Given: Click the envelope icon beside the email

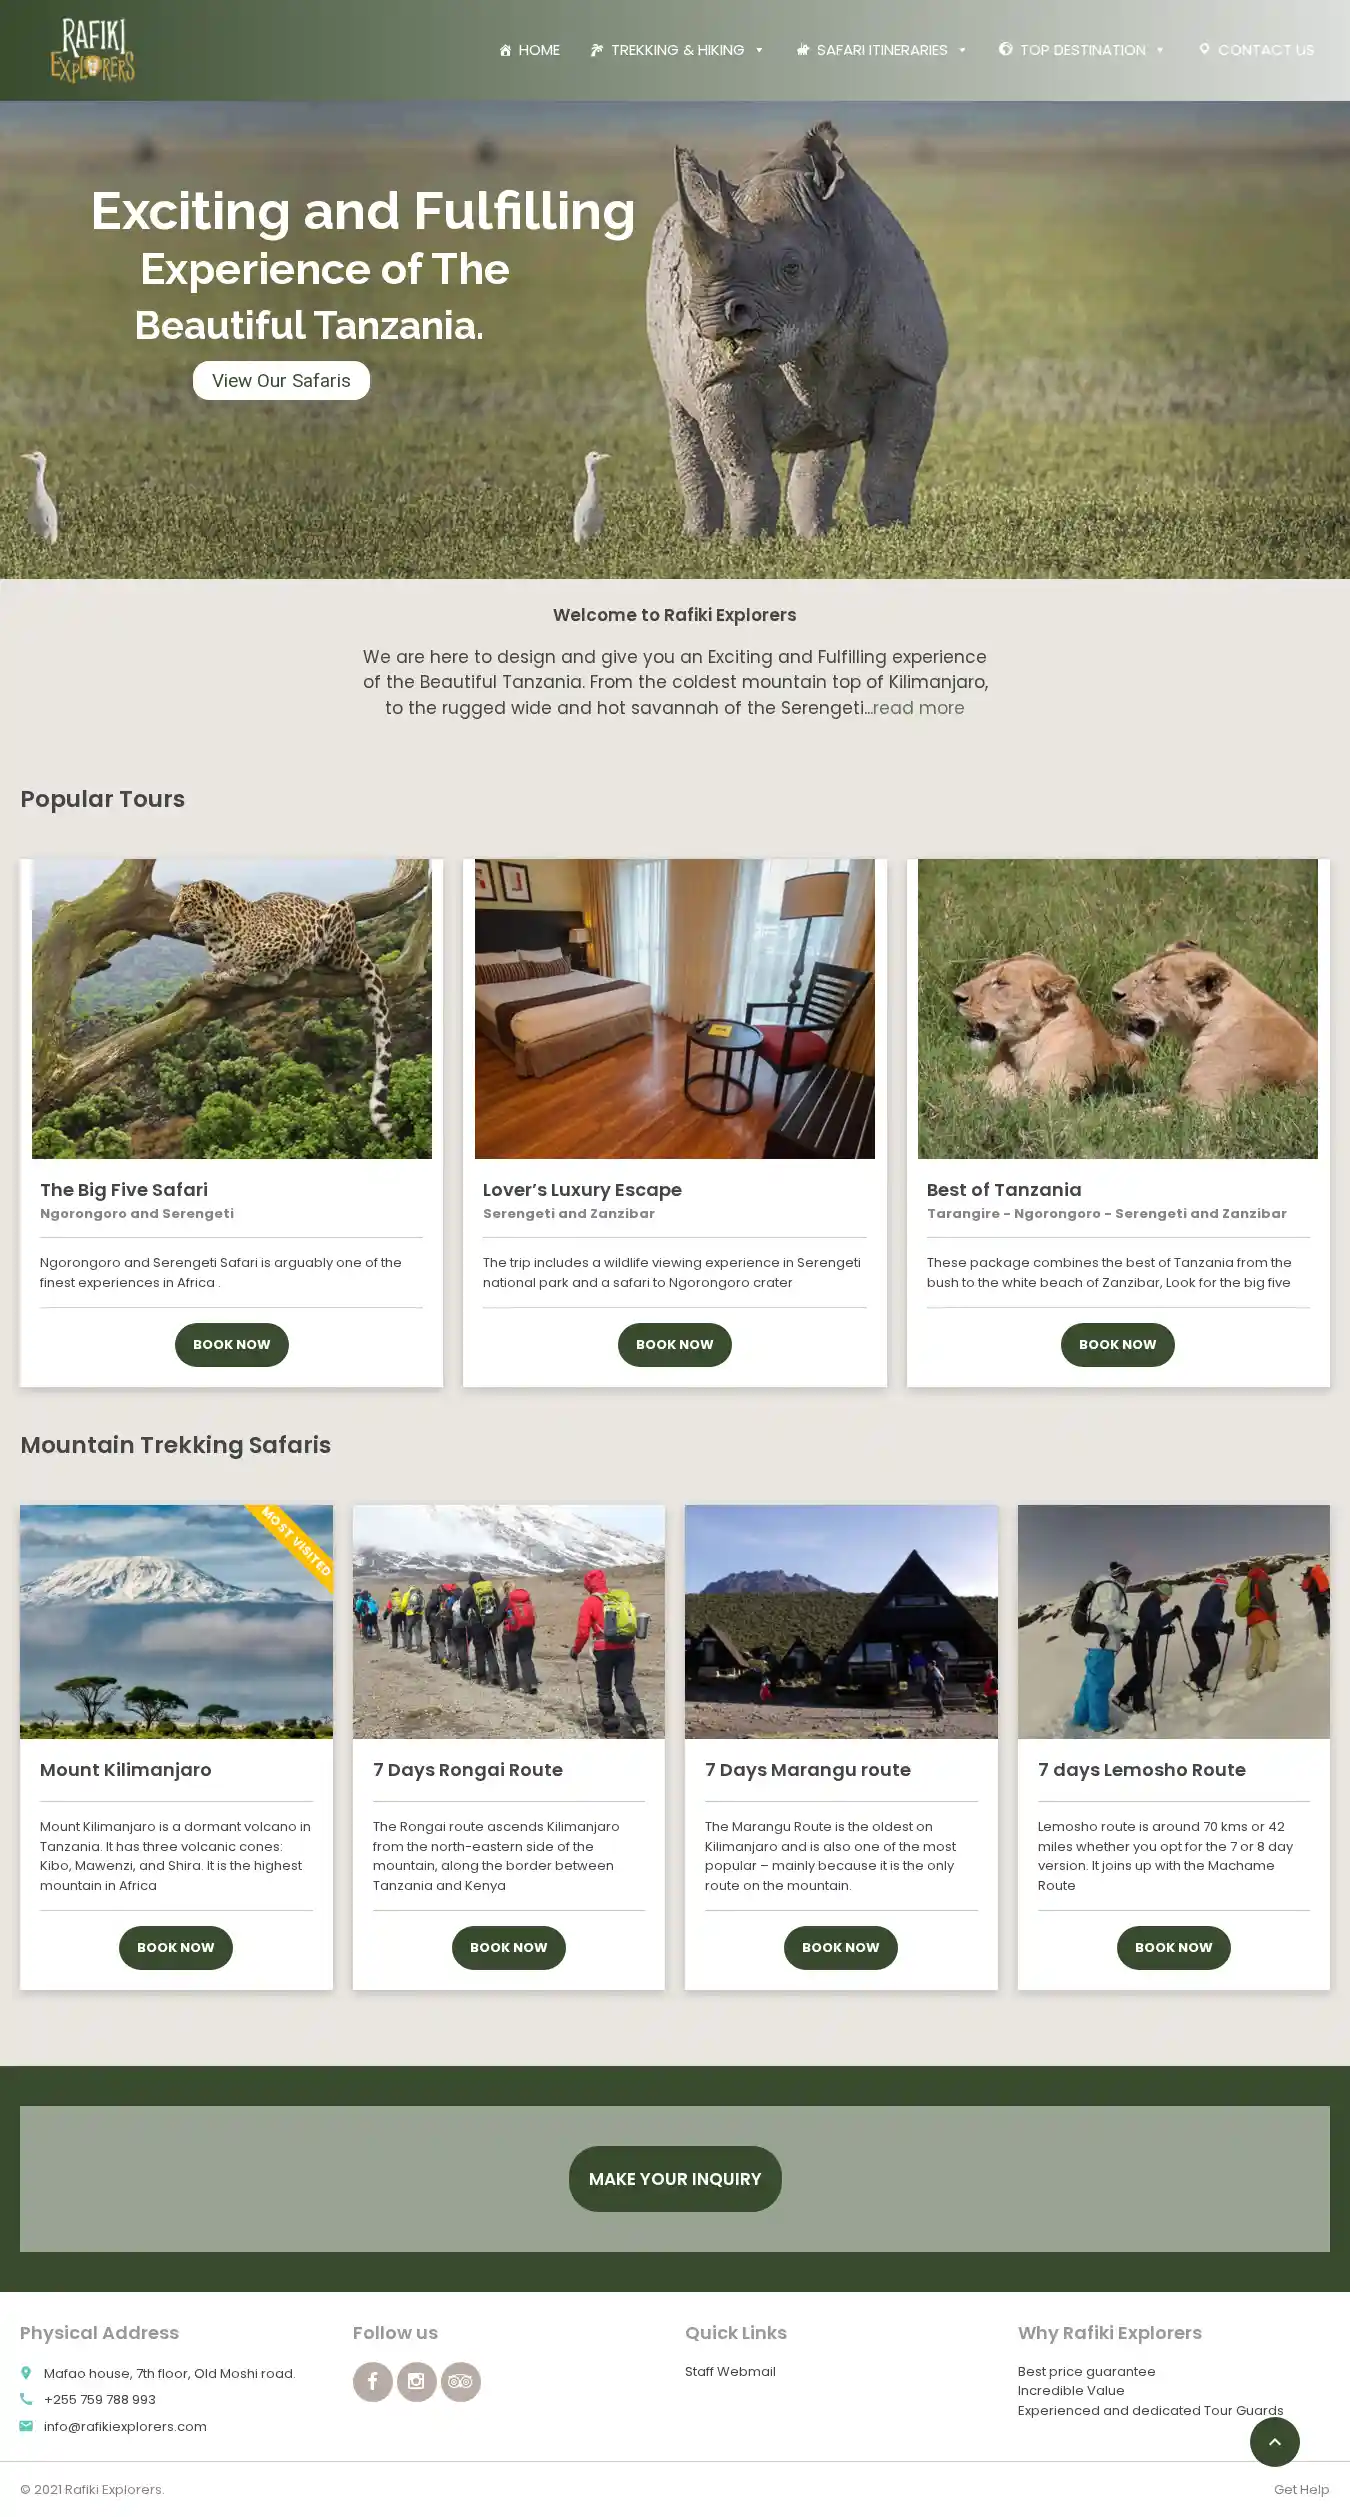Looking at the screenshot, I should pyautogui.click(x=26, y=2426).
